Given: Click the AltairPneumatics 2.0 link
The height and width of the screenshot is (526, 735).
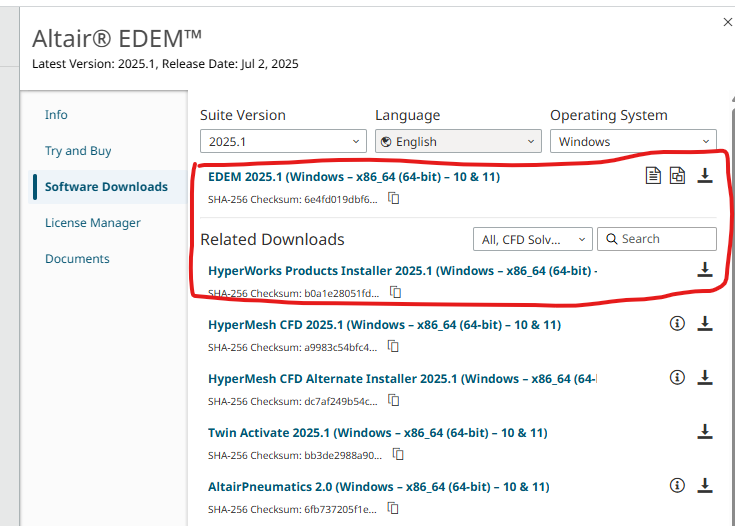Looking at the screenshot, I should click(x=379, y=487).
